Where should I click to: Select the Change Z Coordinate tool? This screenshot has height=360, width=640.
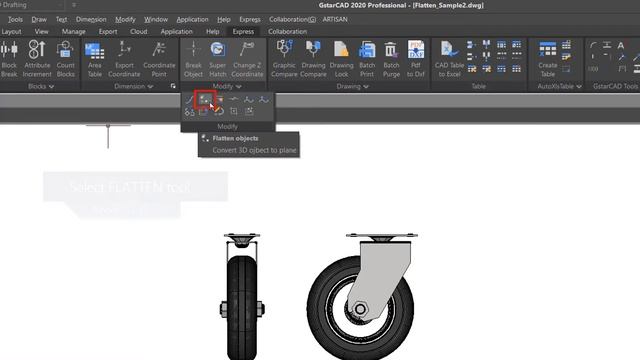[x=247, y=59]
